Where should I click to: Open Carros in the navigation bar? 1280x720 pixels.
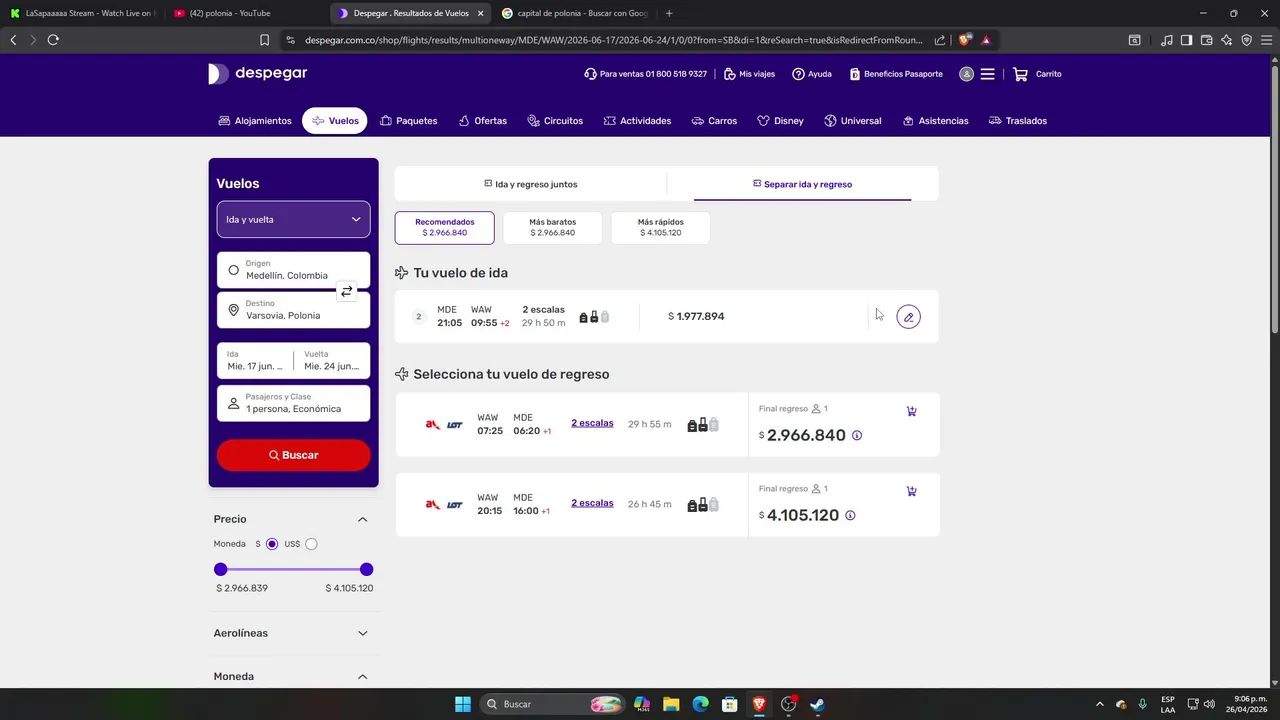click(714, 121)
